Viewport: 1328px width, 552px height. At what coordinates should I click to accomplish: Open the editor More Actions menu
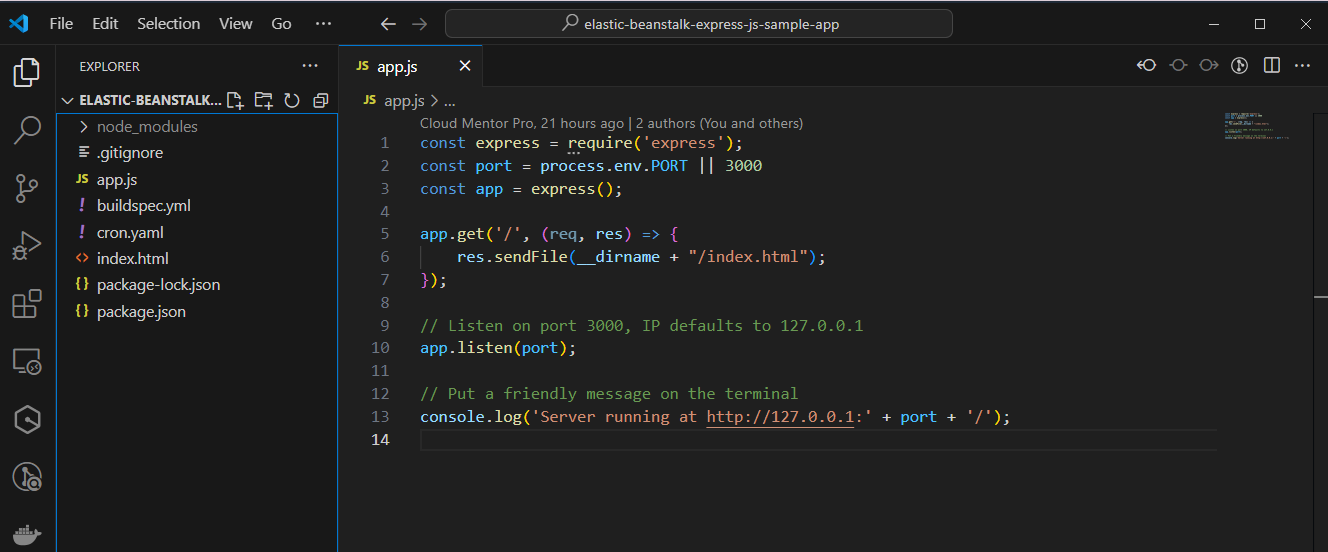[x=1303, y=66]
